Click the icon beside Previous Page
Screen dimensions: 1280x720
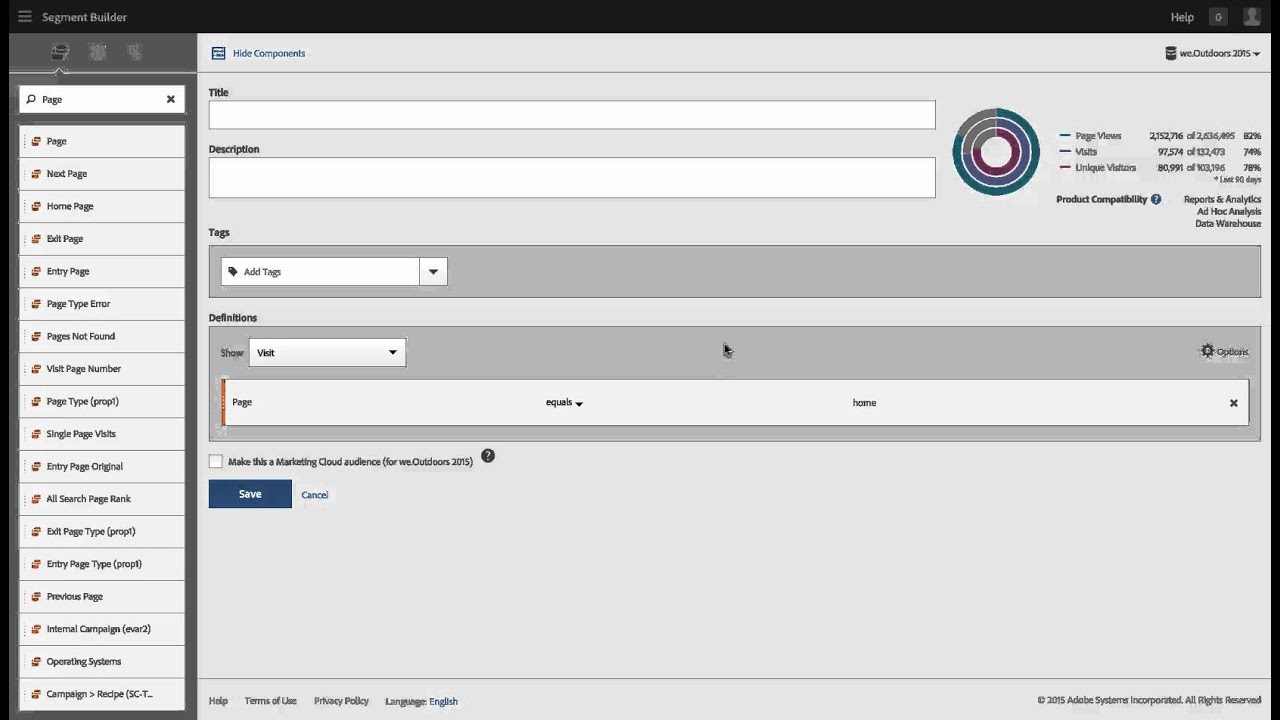pos(36,596)
